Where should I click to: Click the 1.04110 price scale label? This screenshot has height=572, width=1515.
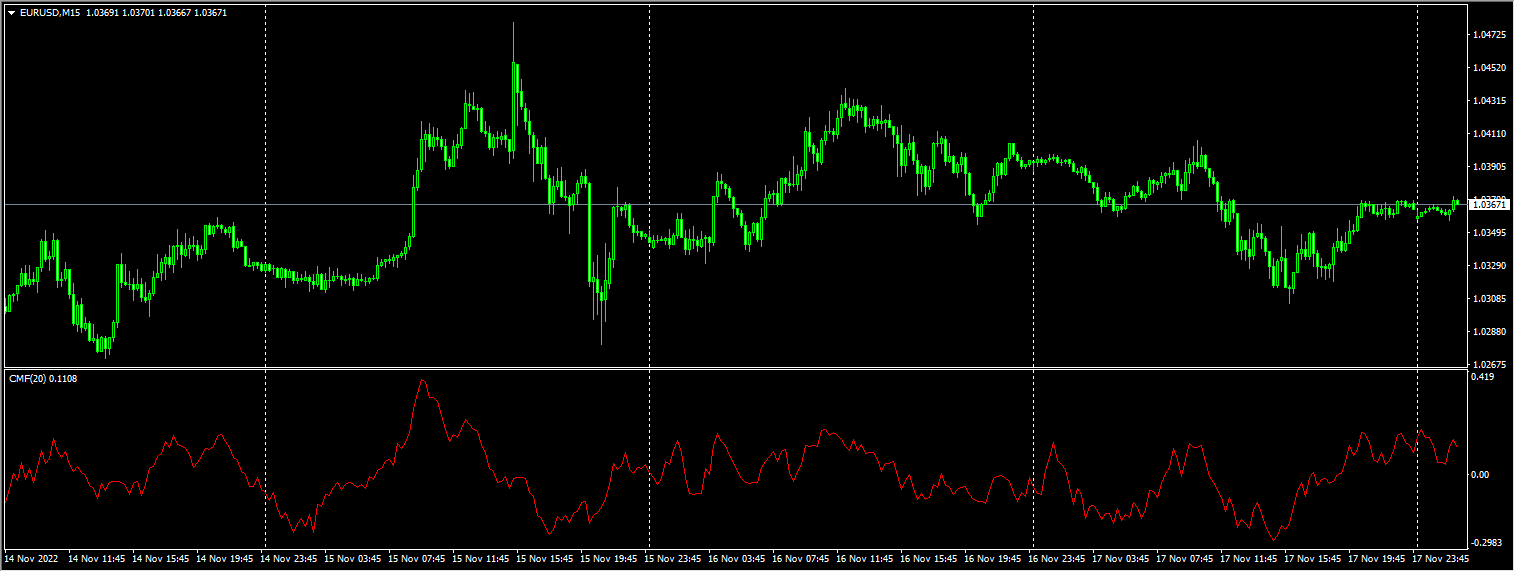[x=1490, y=134]
